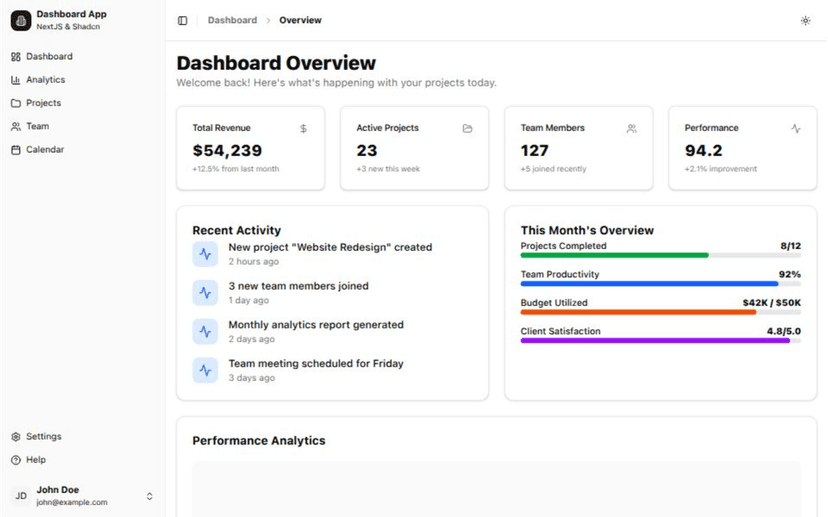
Task: Go to Projects in the sidebar
Action: [x=43, y=103]
